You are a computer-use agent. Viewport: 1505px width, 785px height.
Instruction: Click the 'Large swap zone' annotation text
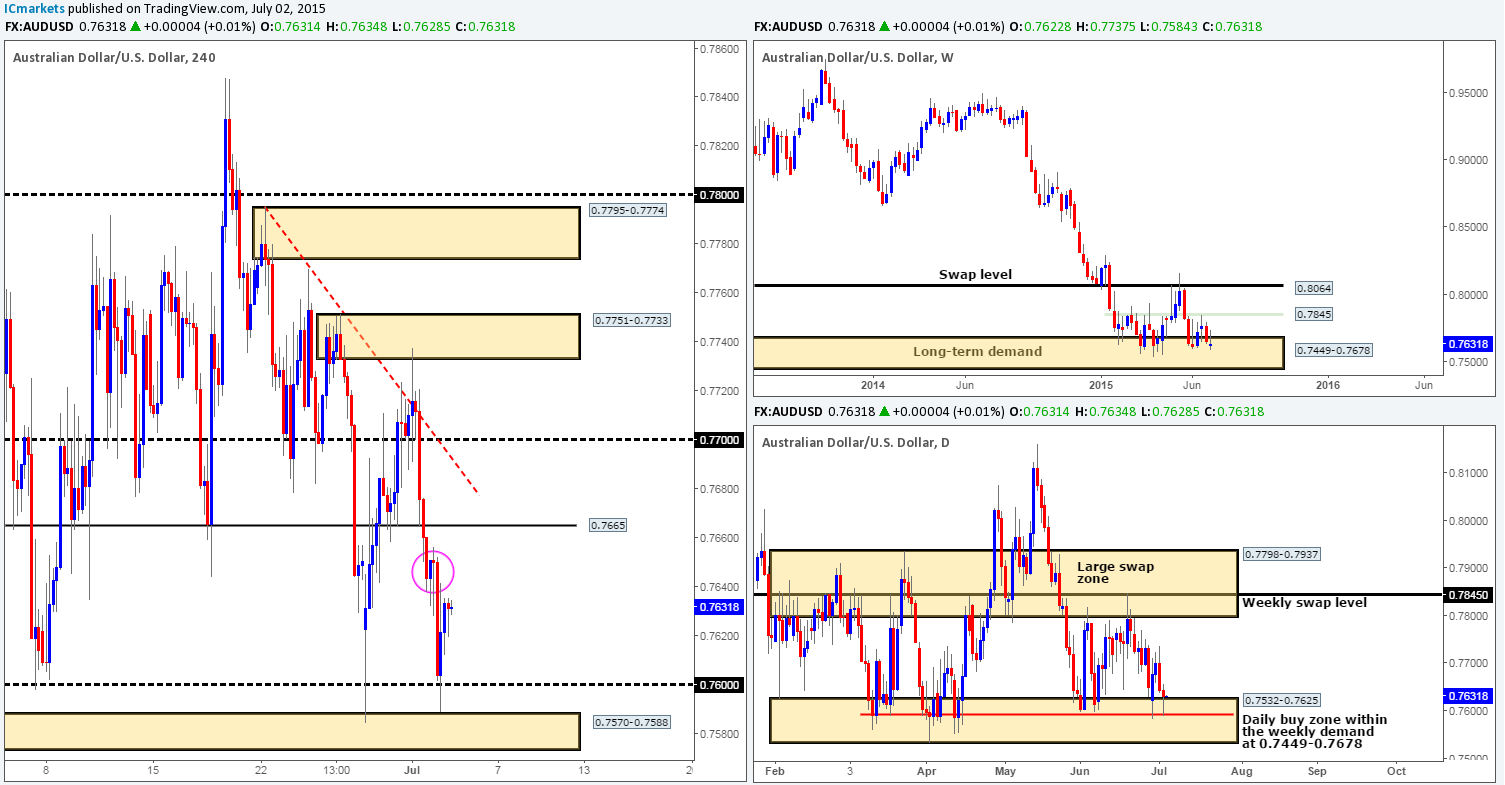click(x=1115, y=572)
